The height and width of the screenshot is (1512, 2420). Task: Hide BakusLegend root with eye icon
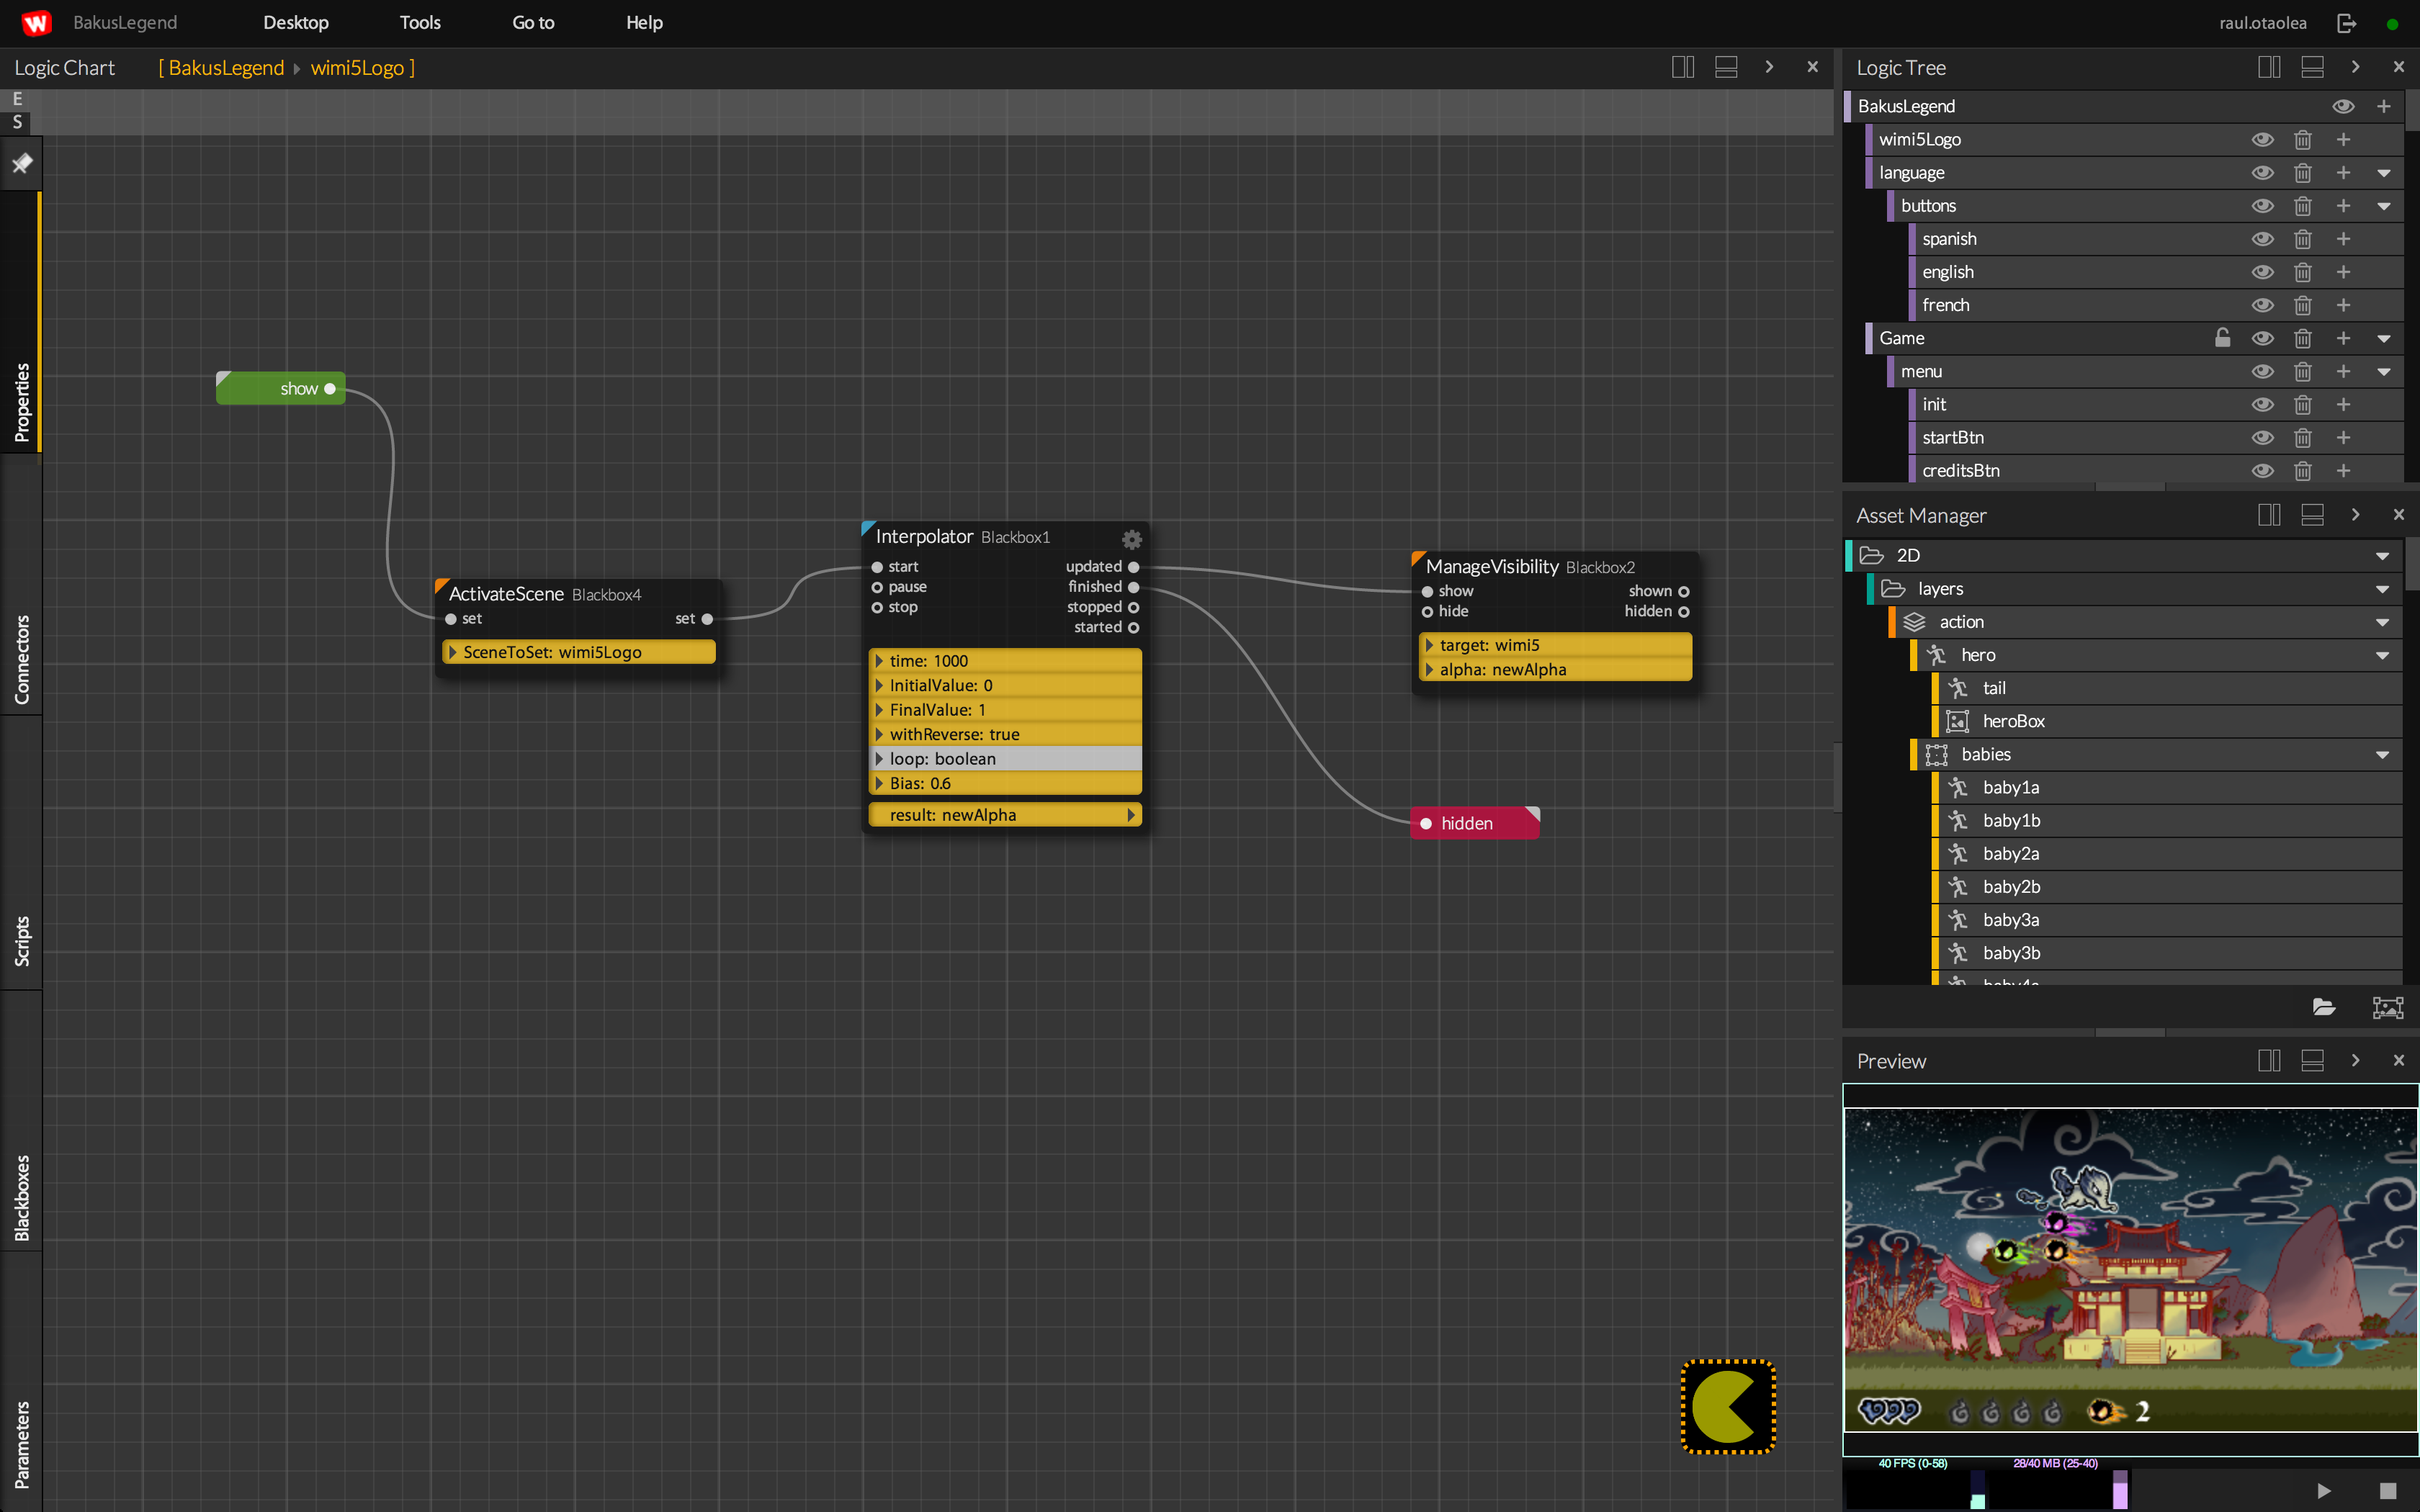2343,106
